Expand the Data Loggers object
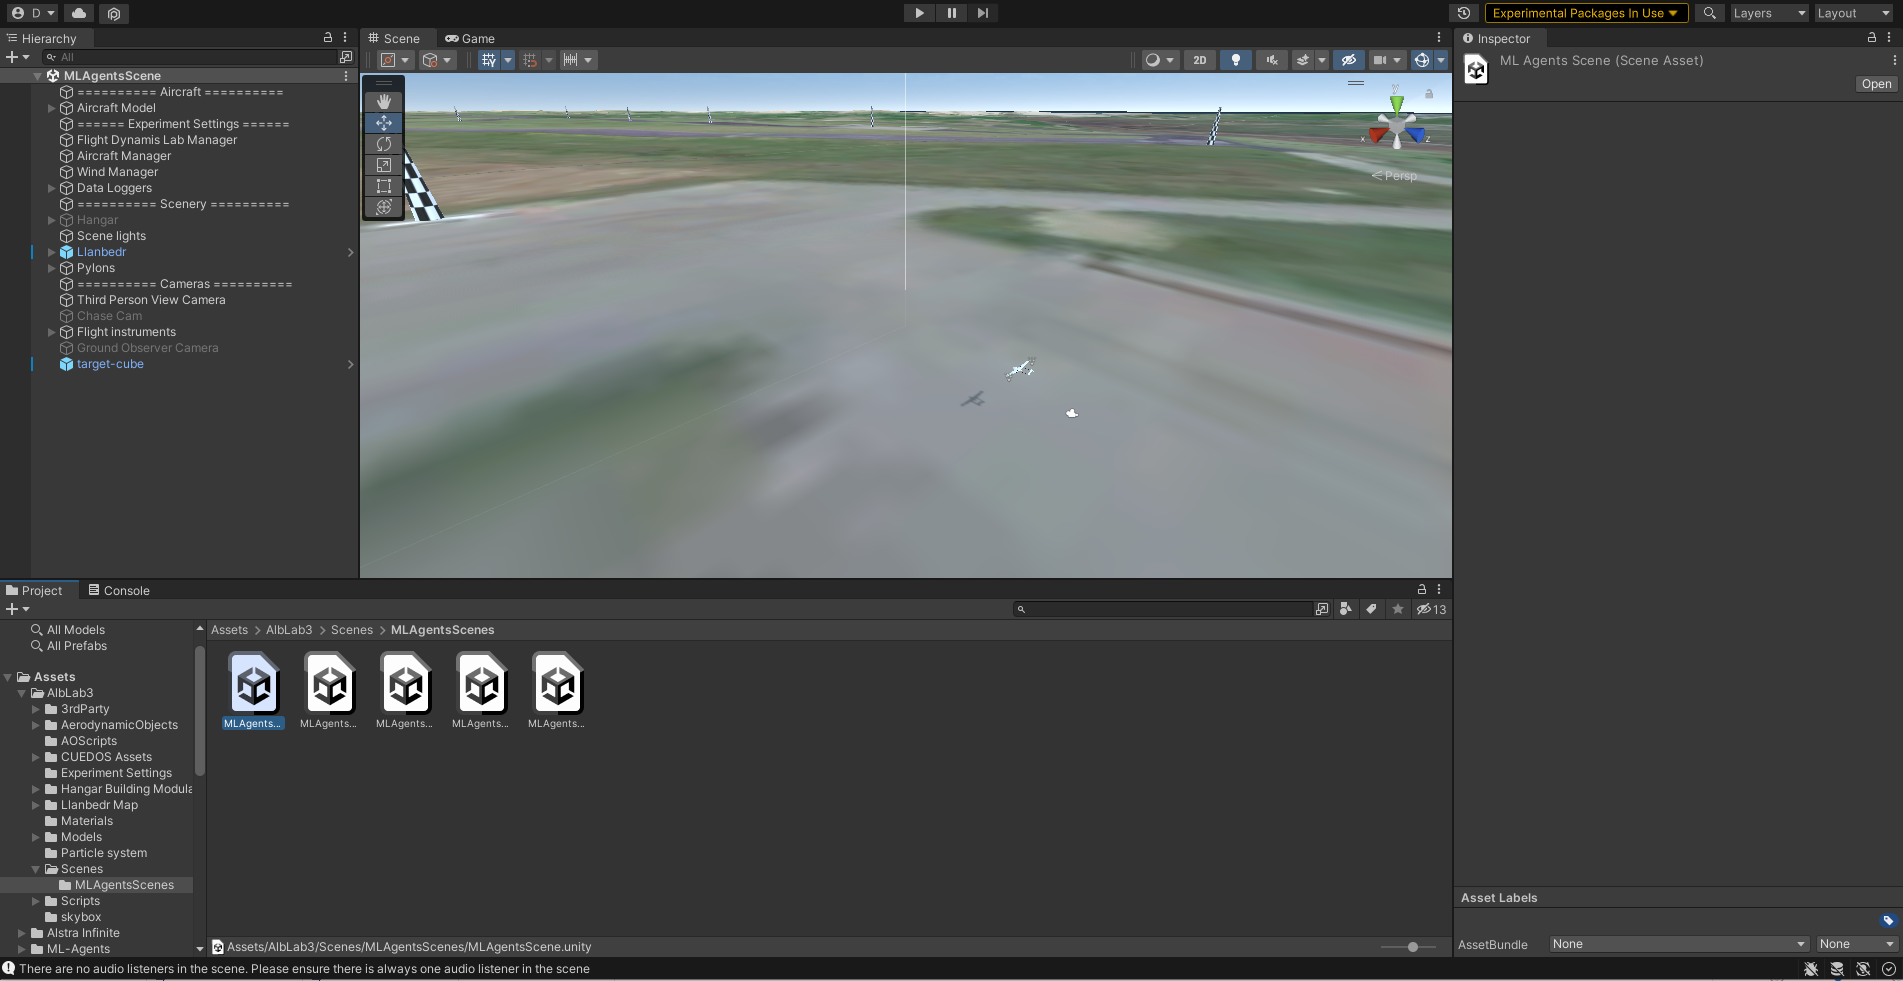The width and height of the screenshot is (1903, 981). point(52,188)
